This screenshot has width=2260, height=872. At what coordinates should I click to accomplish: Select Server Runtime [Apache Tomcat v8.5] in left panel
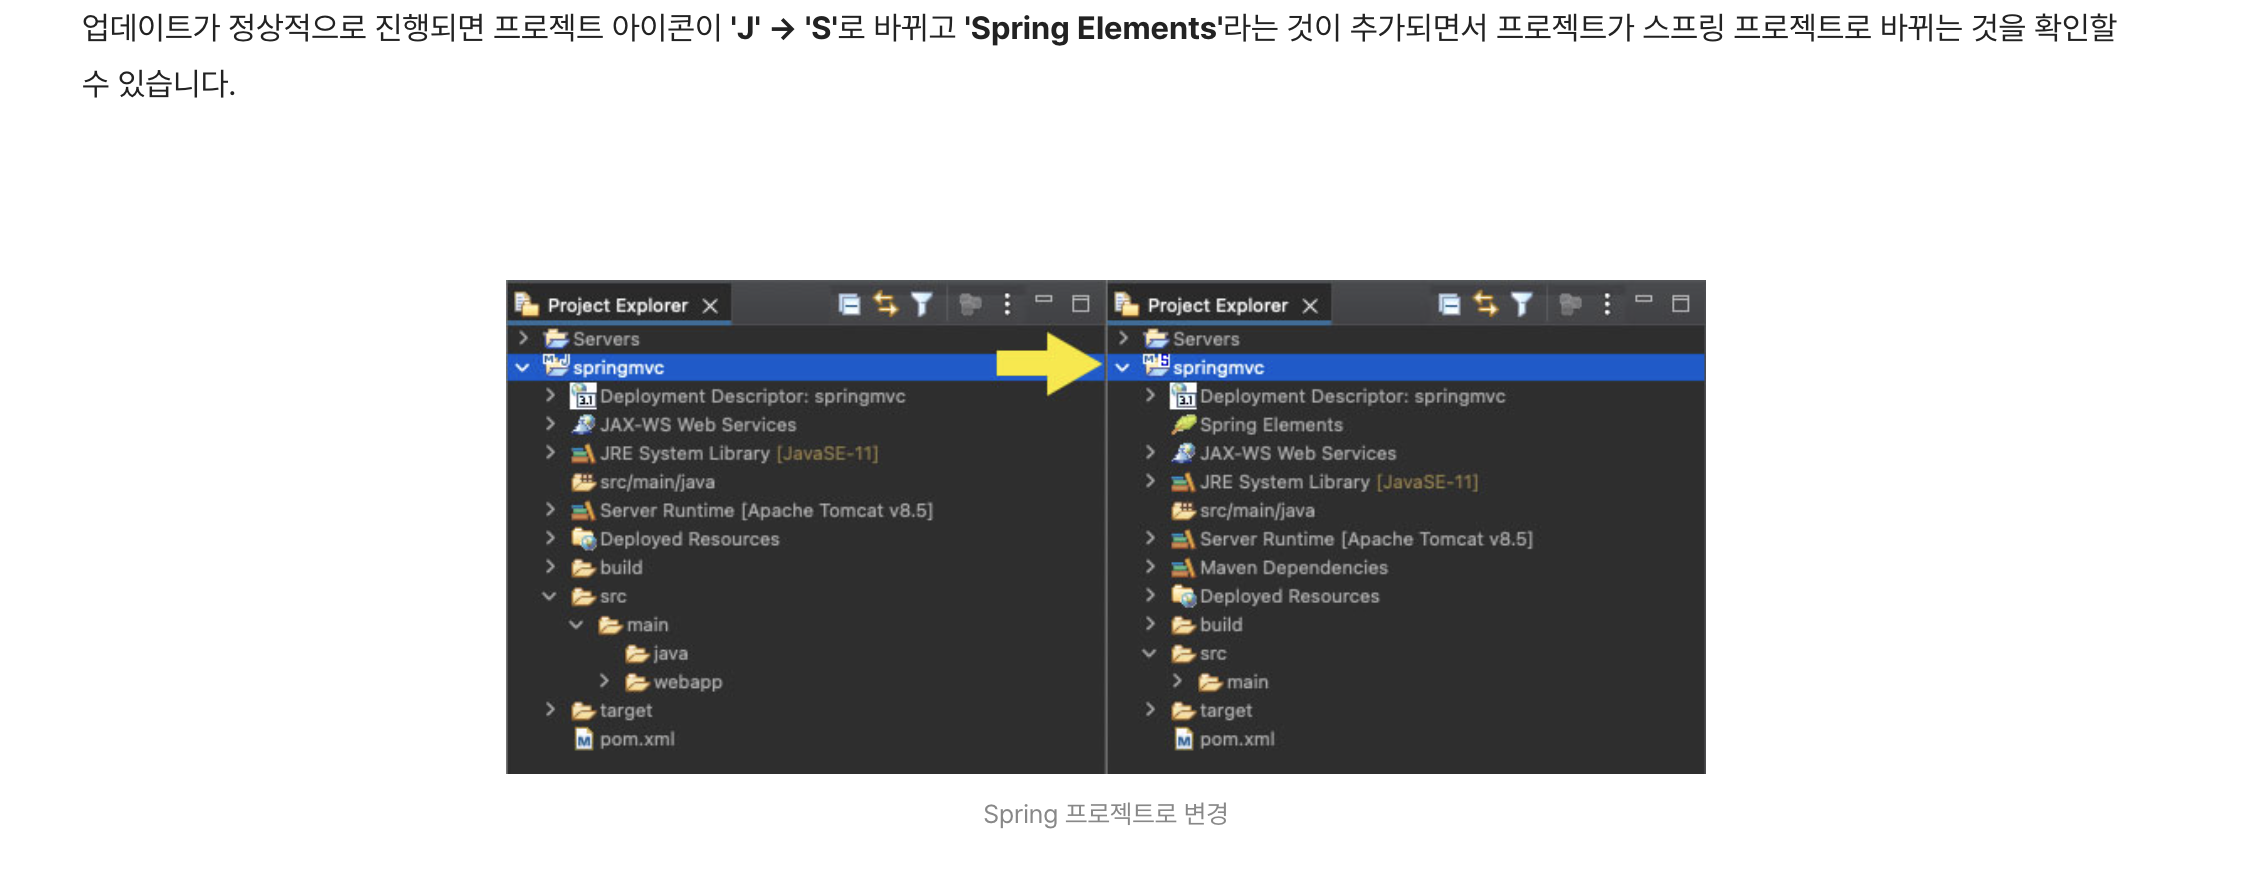coord(766,511)
